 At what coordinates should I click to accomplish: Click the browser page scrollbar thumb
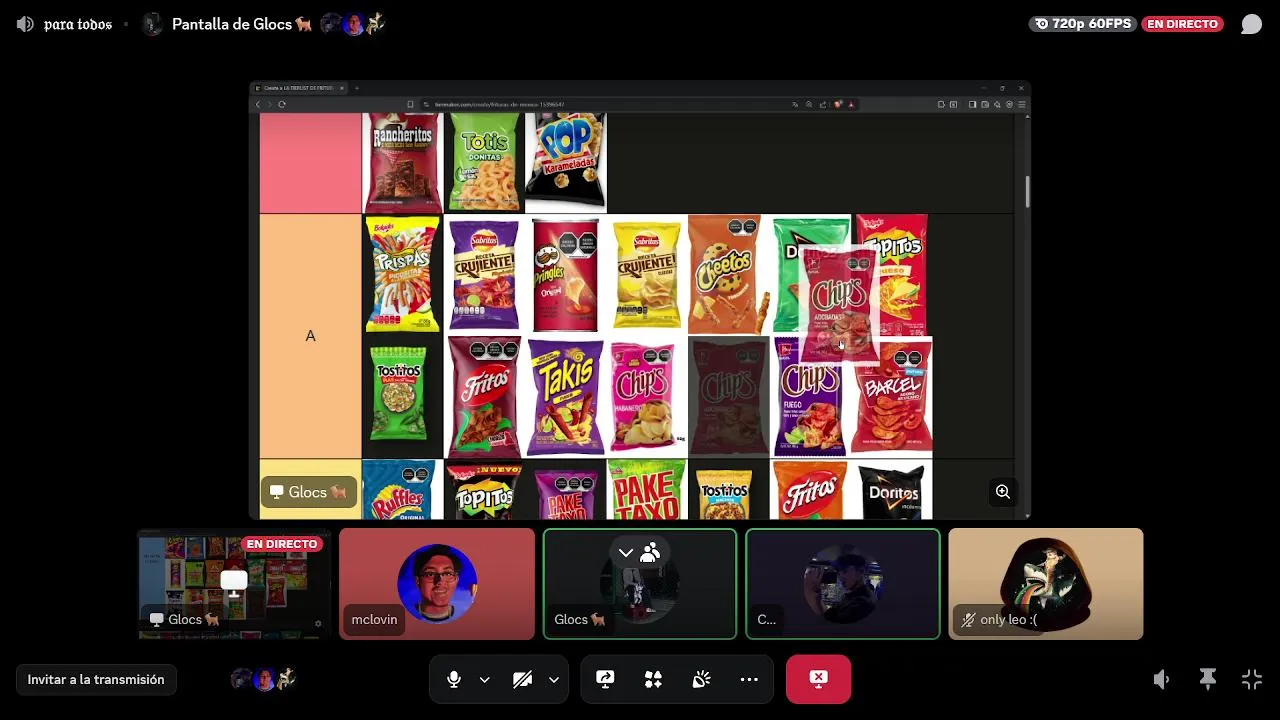[1027, 191]
